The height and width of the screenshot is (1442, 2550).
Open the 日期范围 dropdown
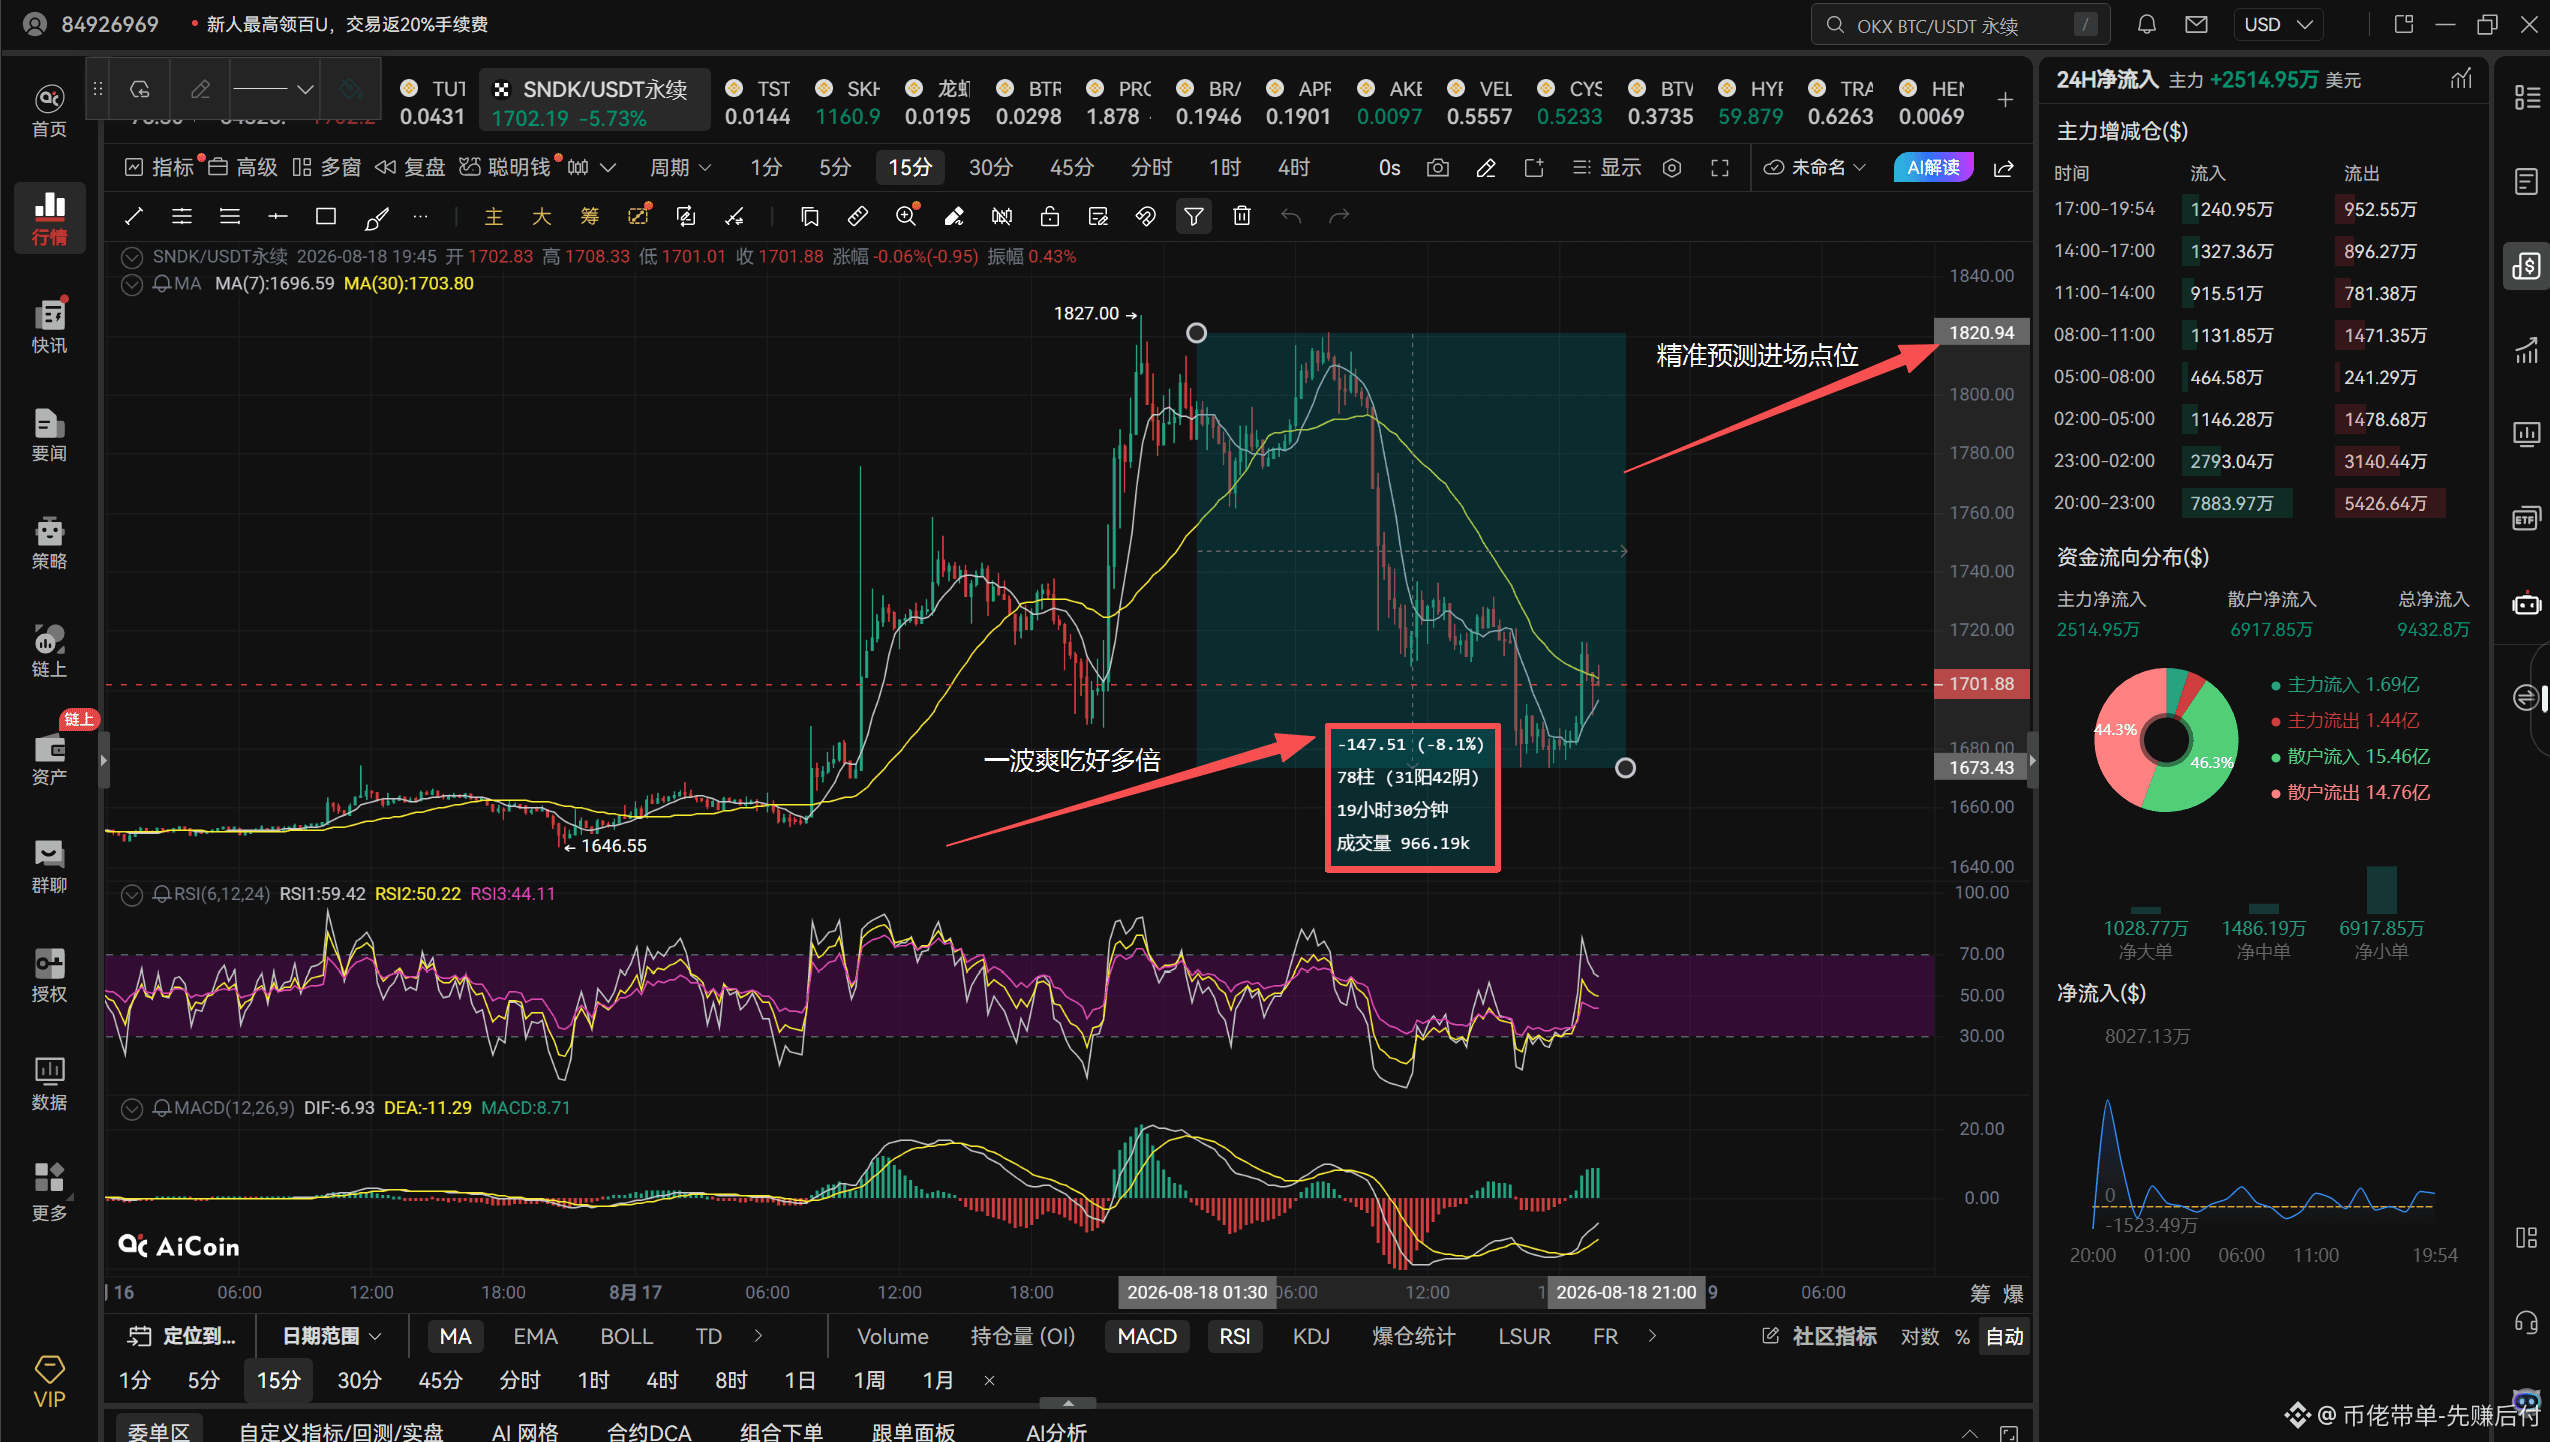tap(332, 1336)
